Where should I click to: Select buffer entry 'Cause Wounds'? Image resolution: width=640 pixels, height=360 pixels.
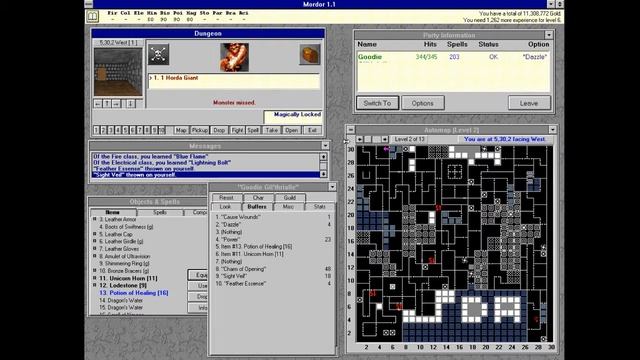point(273,217)
